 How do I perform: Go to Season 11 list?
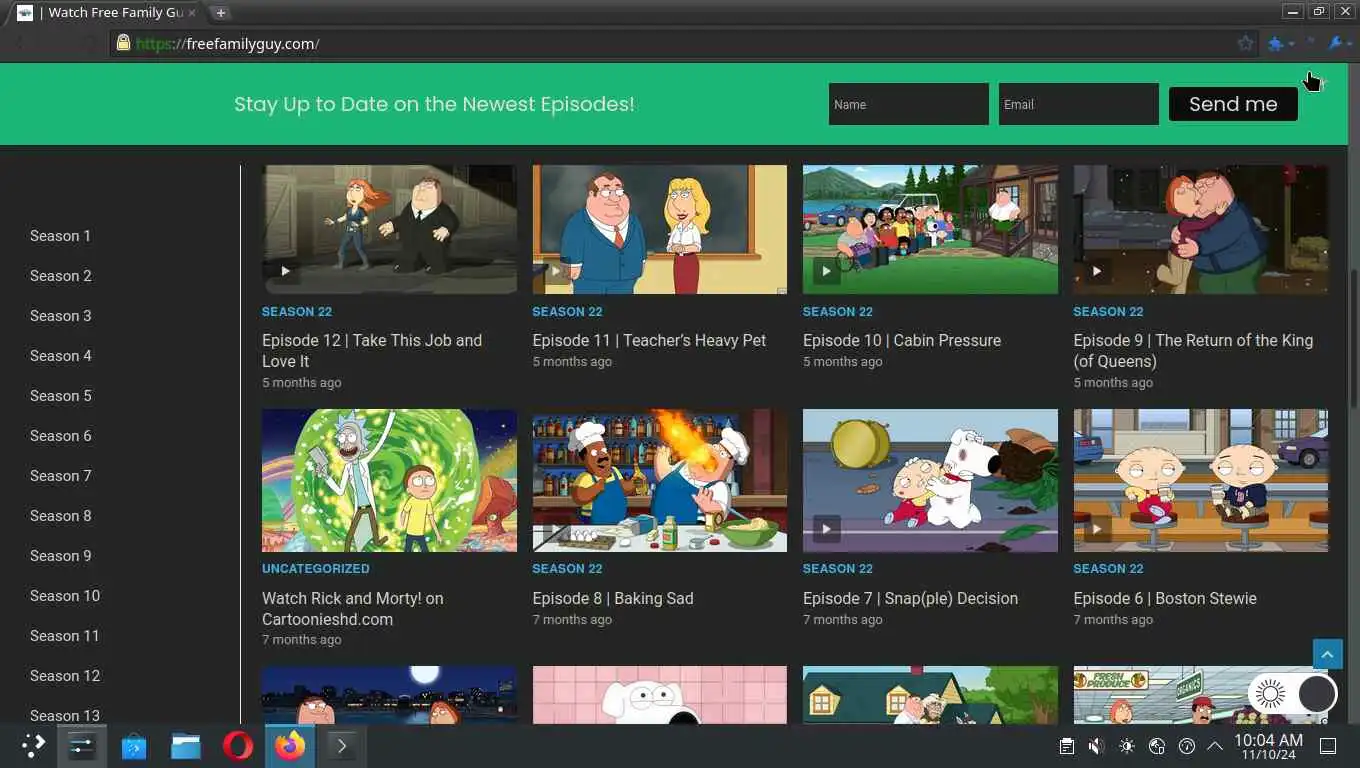coord(65,636)
